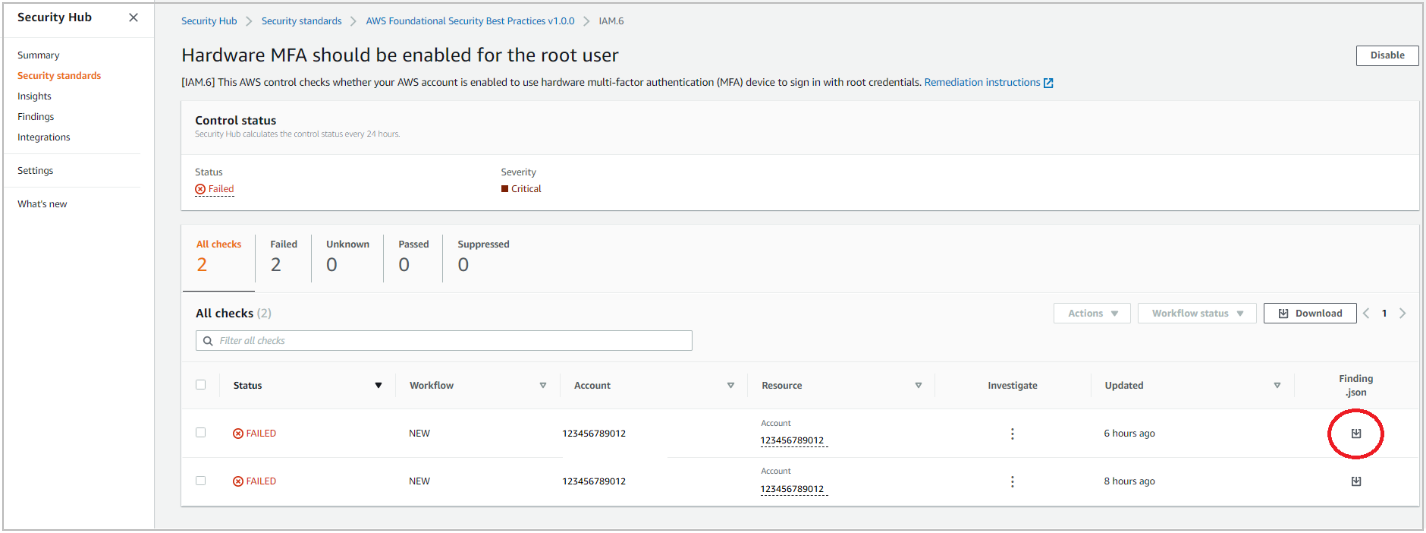1426x533 pixels.
Task: Tick checkbox for finding updated 8 hours ago
Action: click(x=201, y=481)
